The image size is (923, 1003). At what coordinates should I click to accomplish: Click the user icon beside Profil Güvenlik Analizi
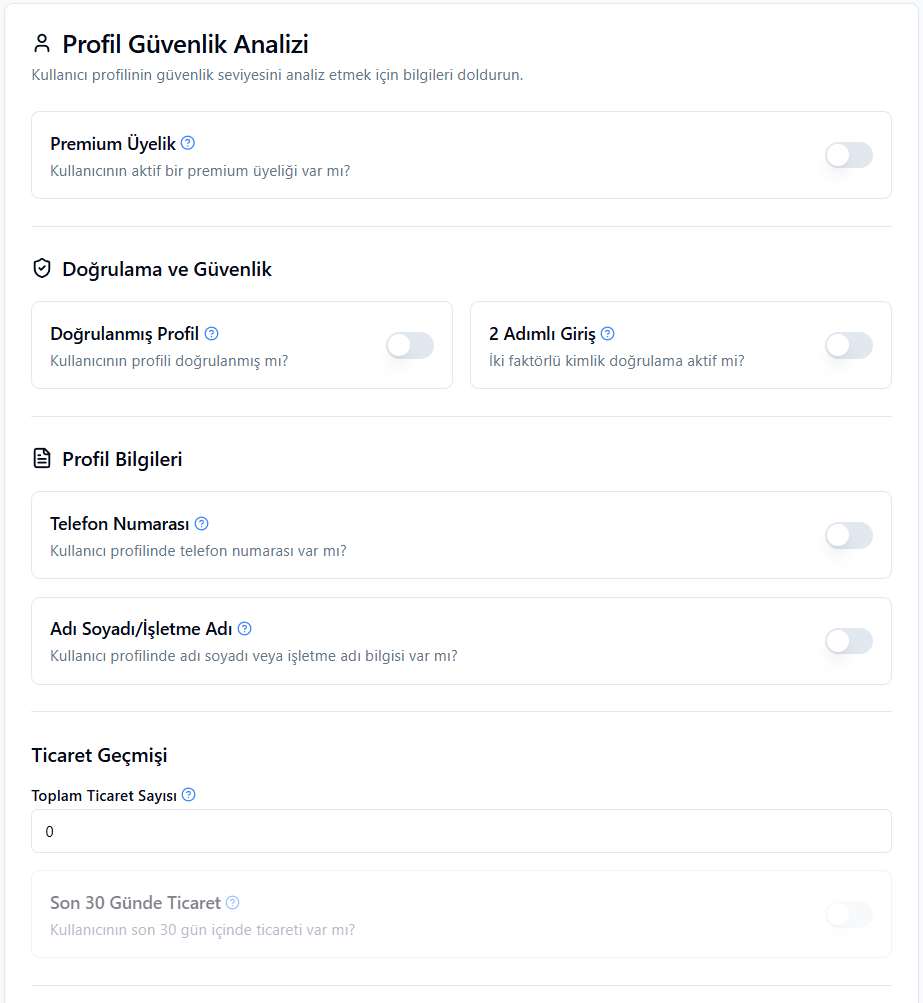point(42,43)
